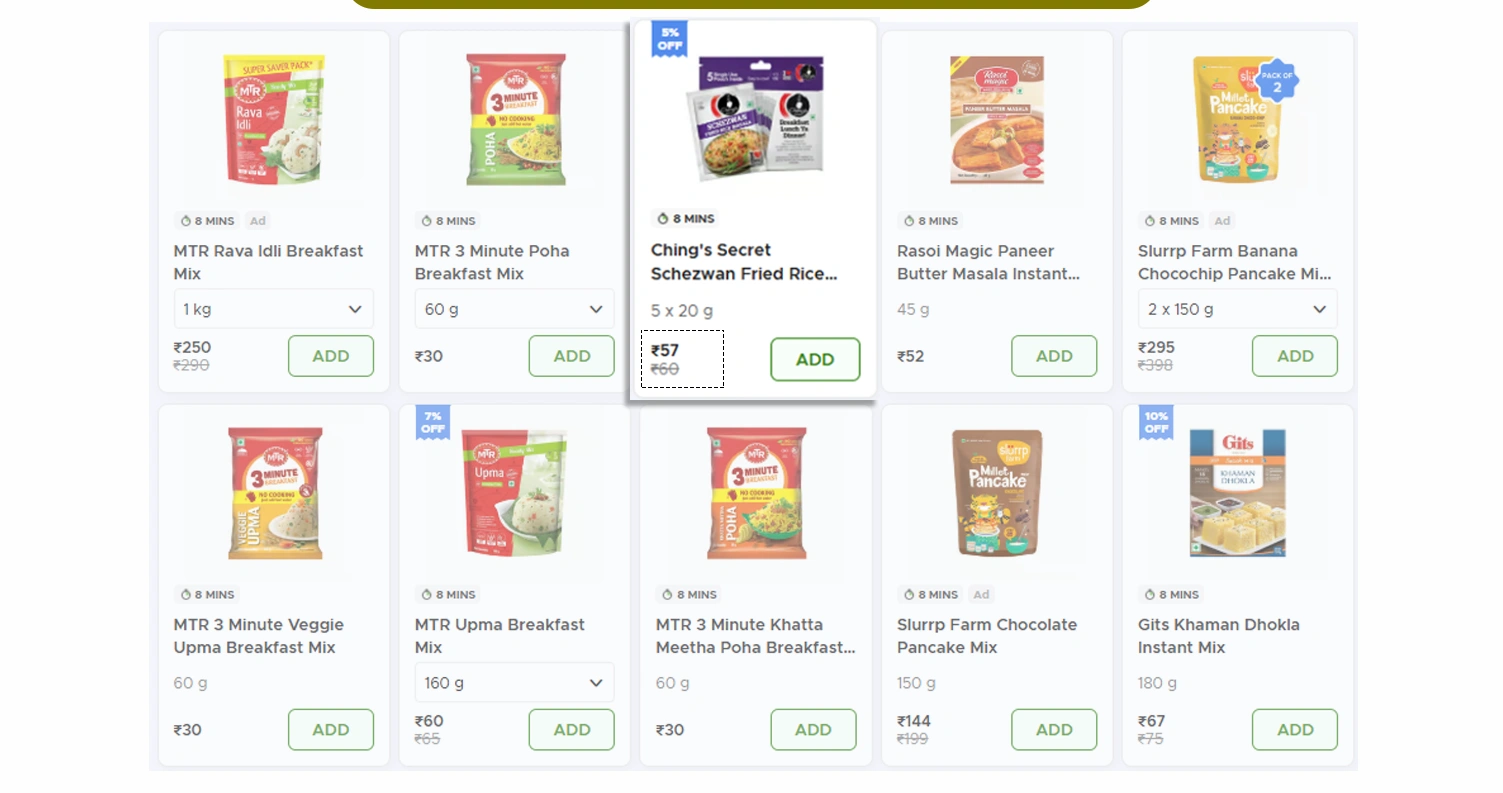Viewport: 1503px width, 793px height.
Task: Add MTR 3 Minute Veggie Upma to cart
Action: pyautogui.click(x=331, y=730)
